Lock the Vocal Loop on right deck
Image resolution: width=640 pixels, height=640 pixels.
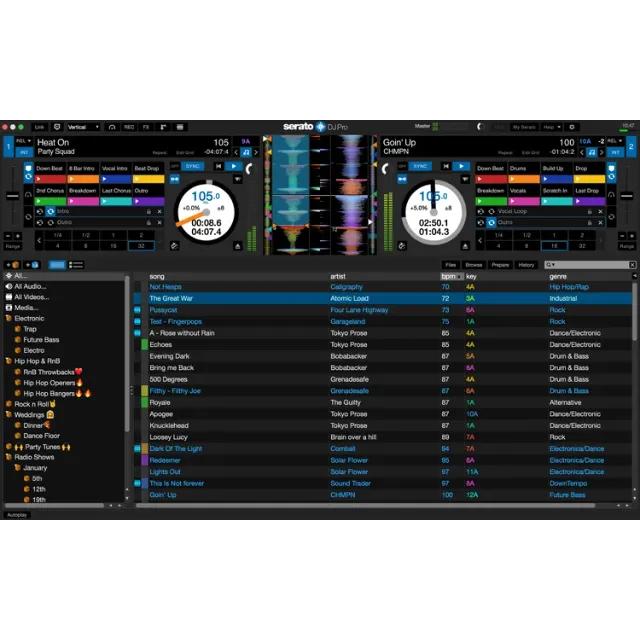coord(589,211)
